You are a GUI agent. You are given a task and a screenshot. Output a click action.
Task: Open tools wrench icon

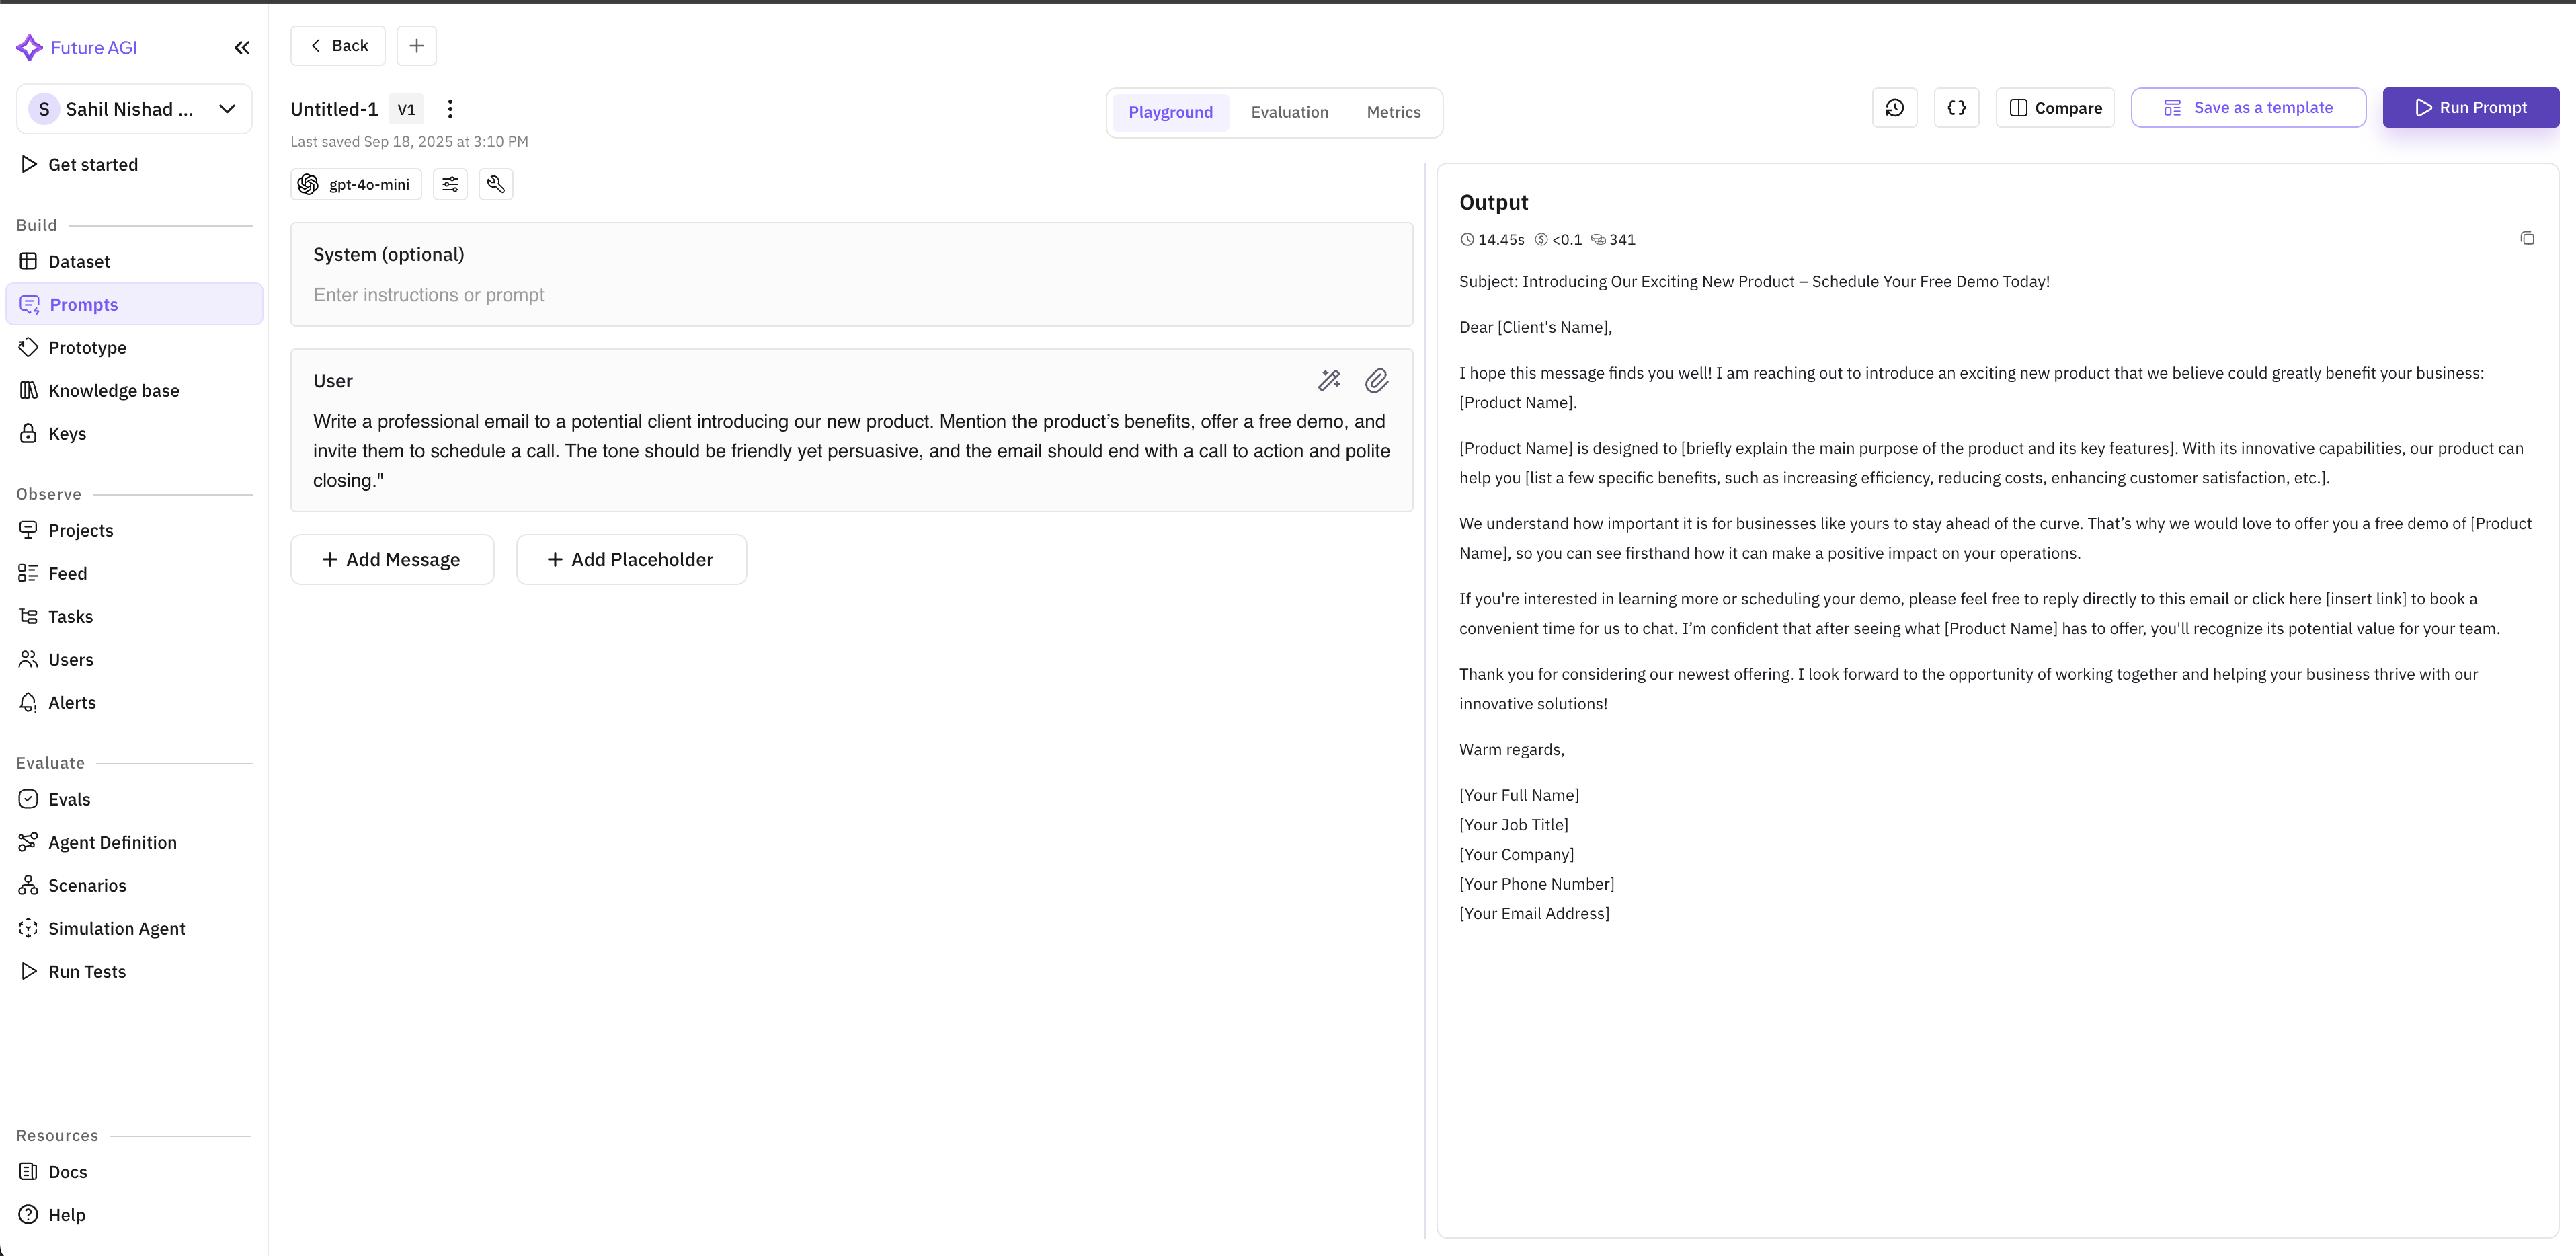[x=496, y=184]
